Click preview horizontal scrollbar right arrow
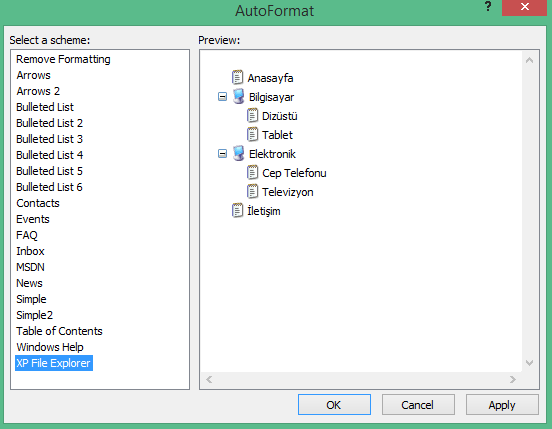 coord(513,379)
